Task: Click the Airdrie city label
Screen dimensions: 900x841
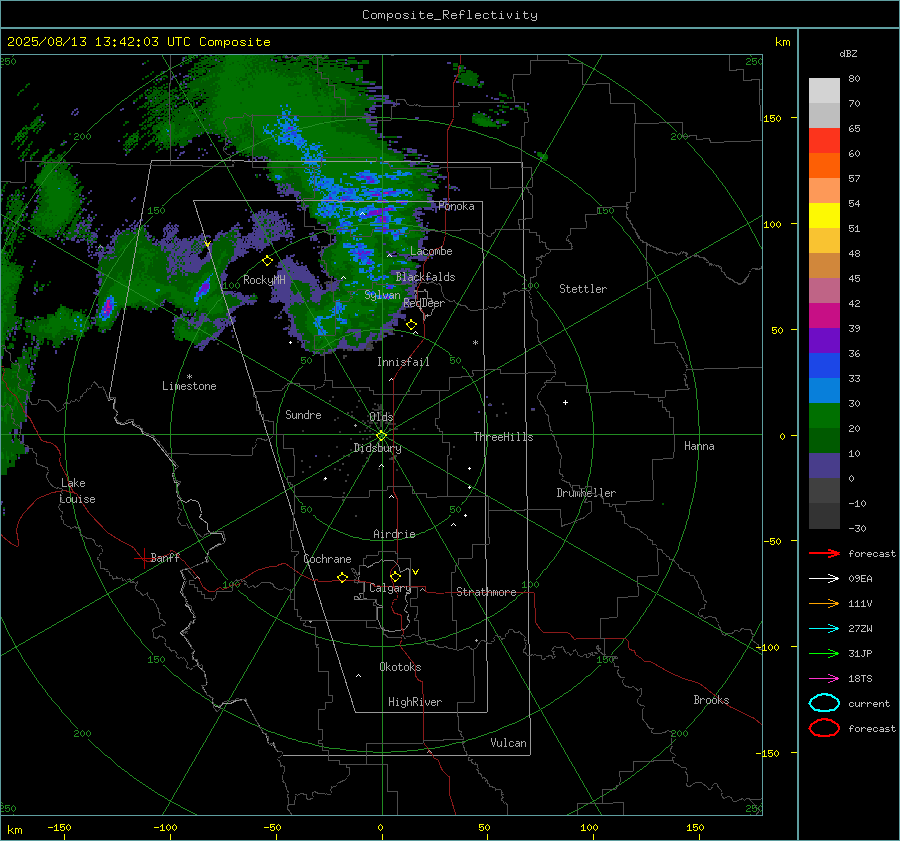Action: pyautogui.click(x=394, y=534)
